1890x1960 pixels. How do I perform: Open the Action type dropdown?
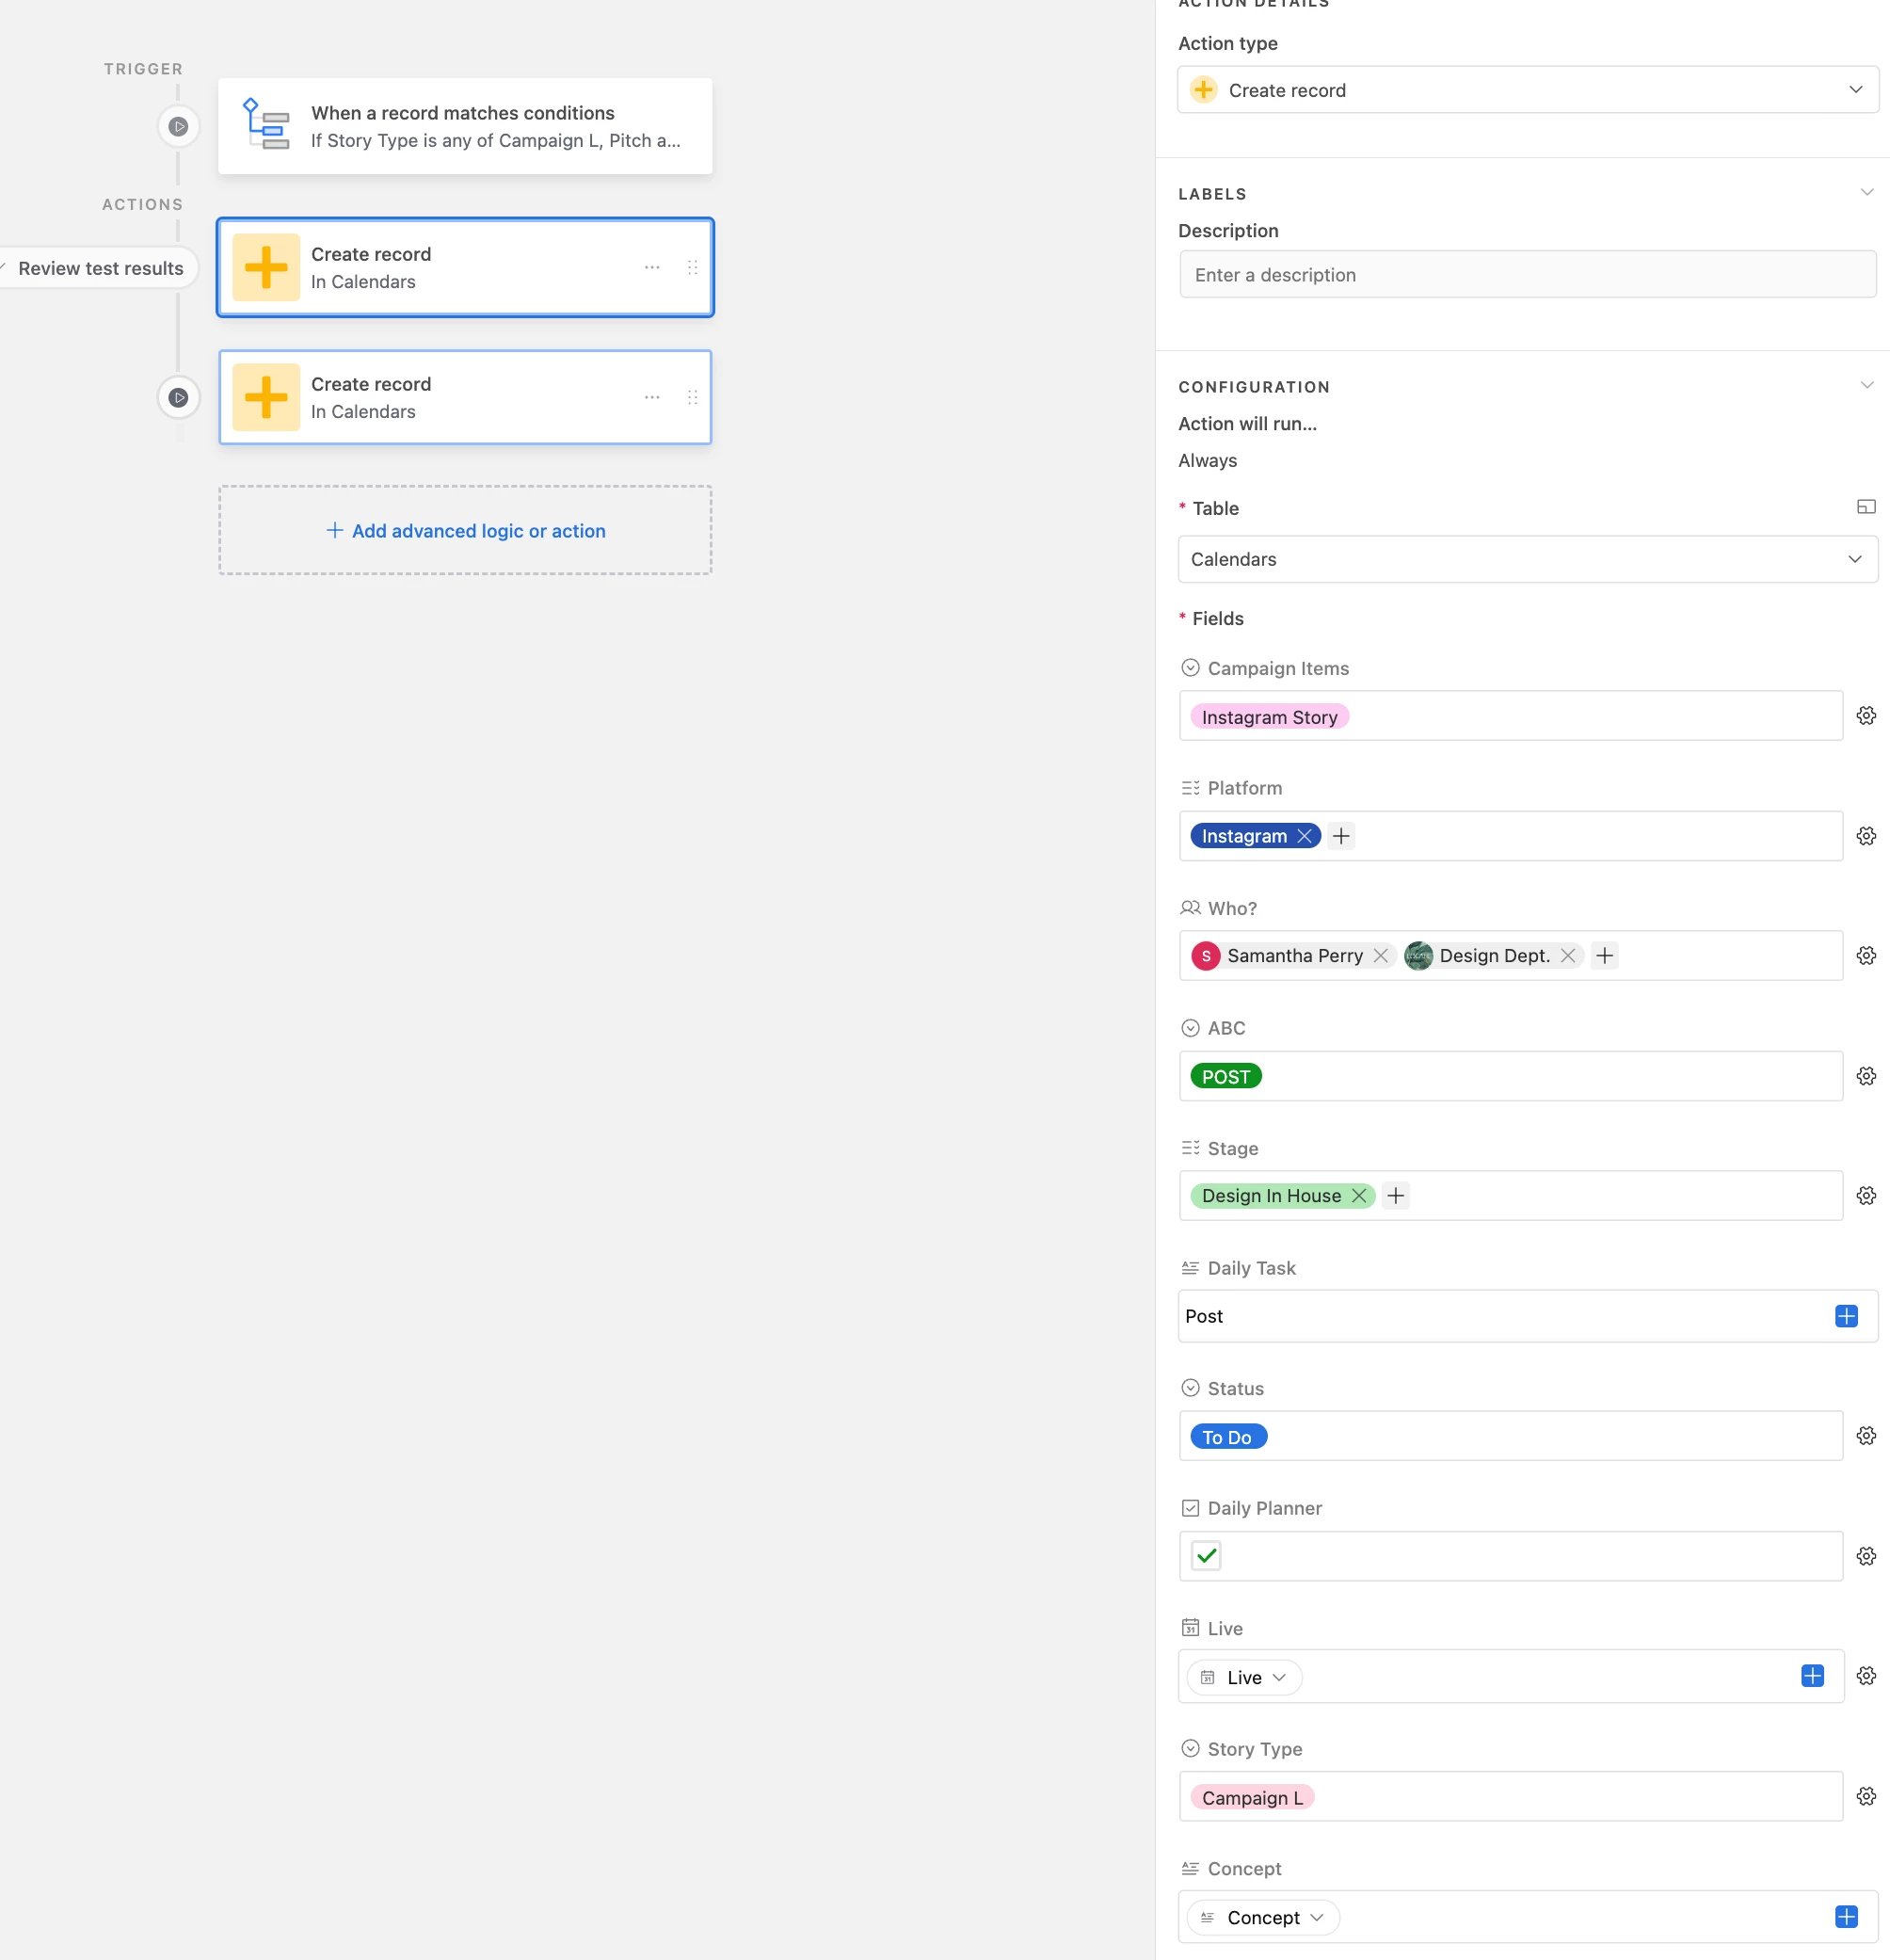[1527, 90]
